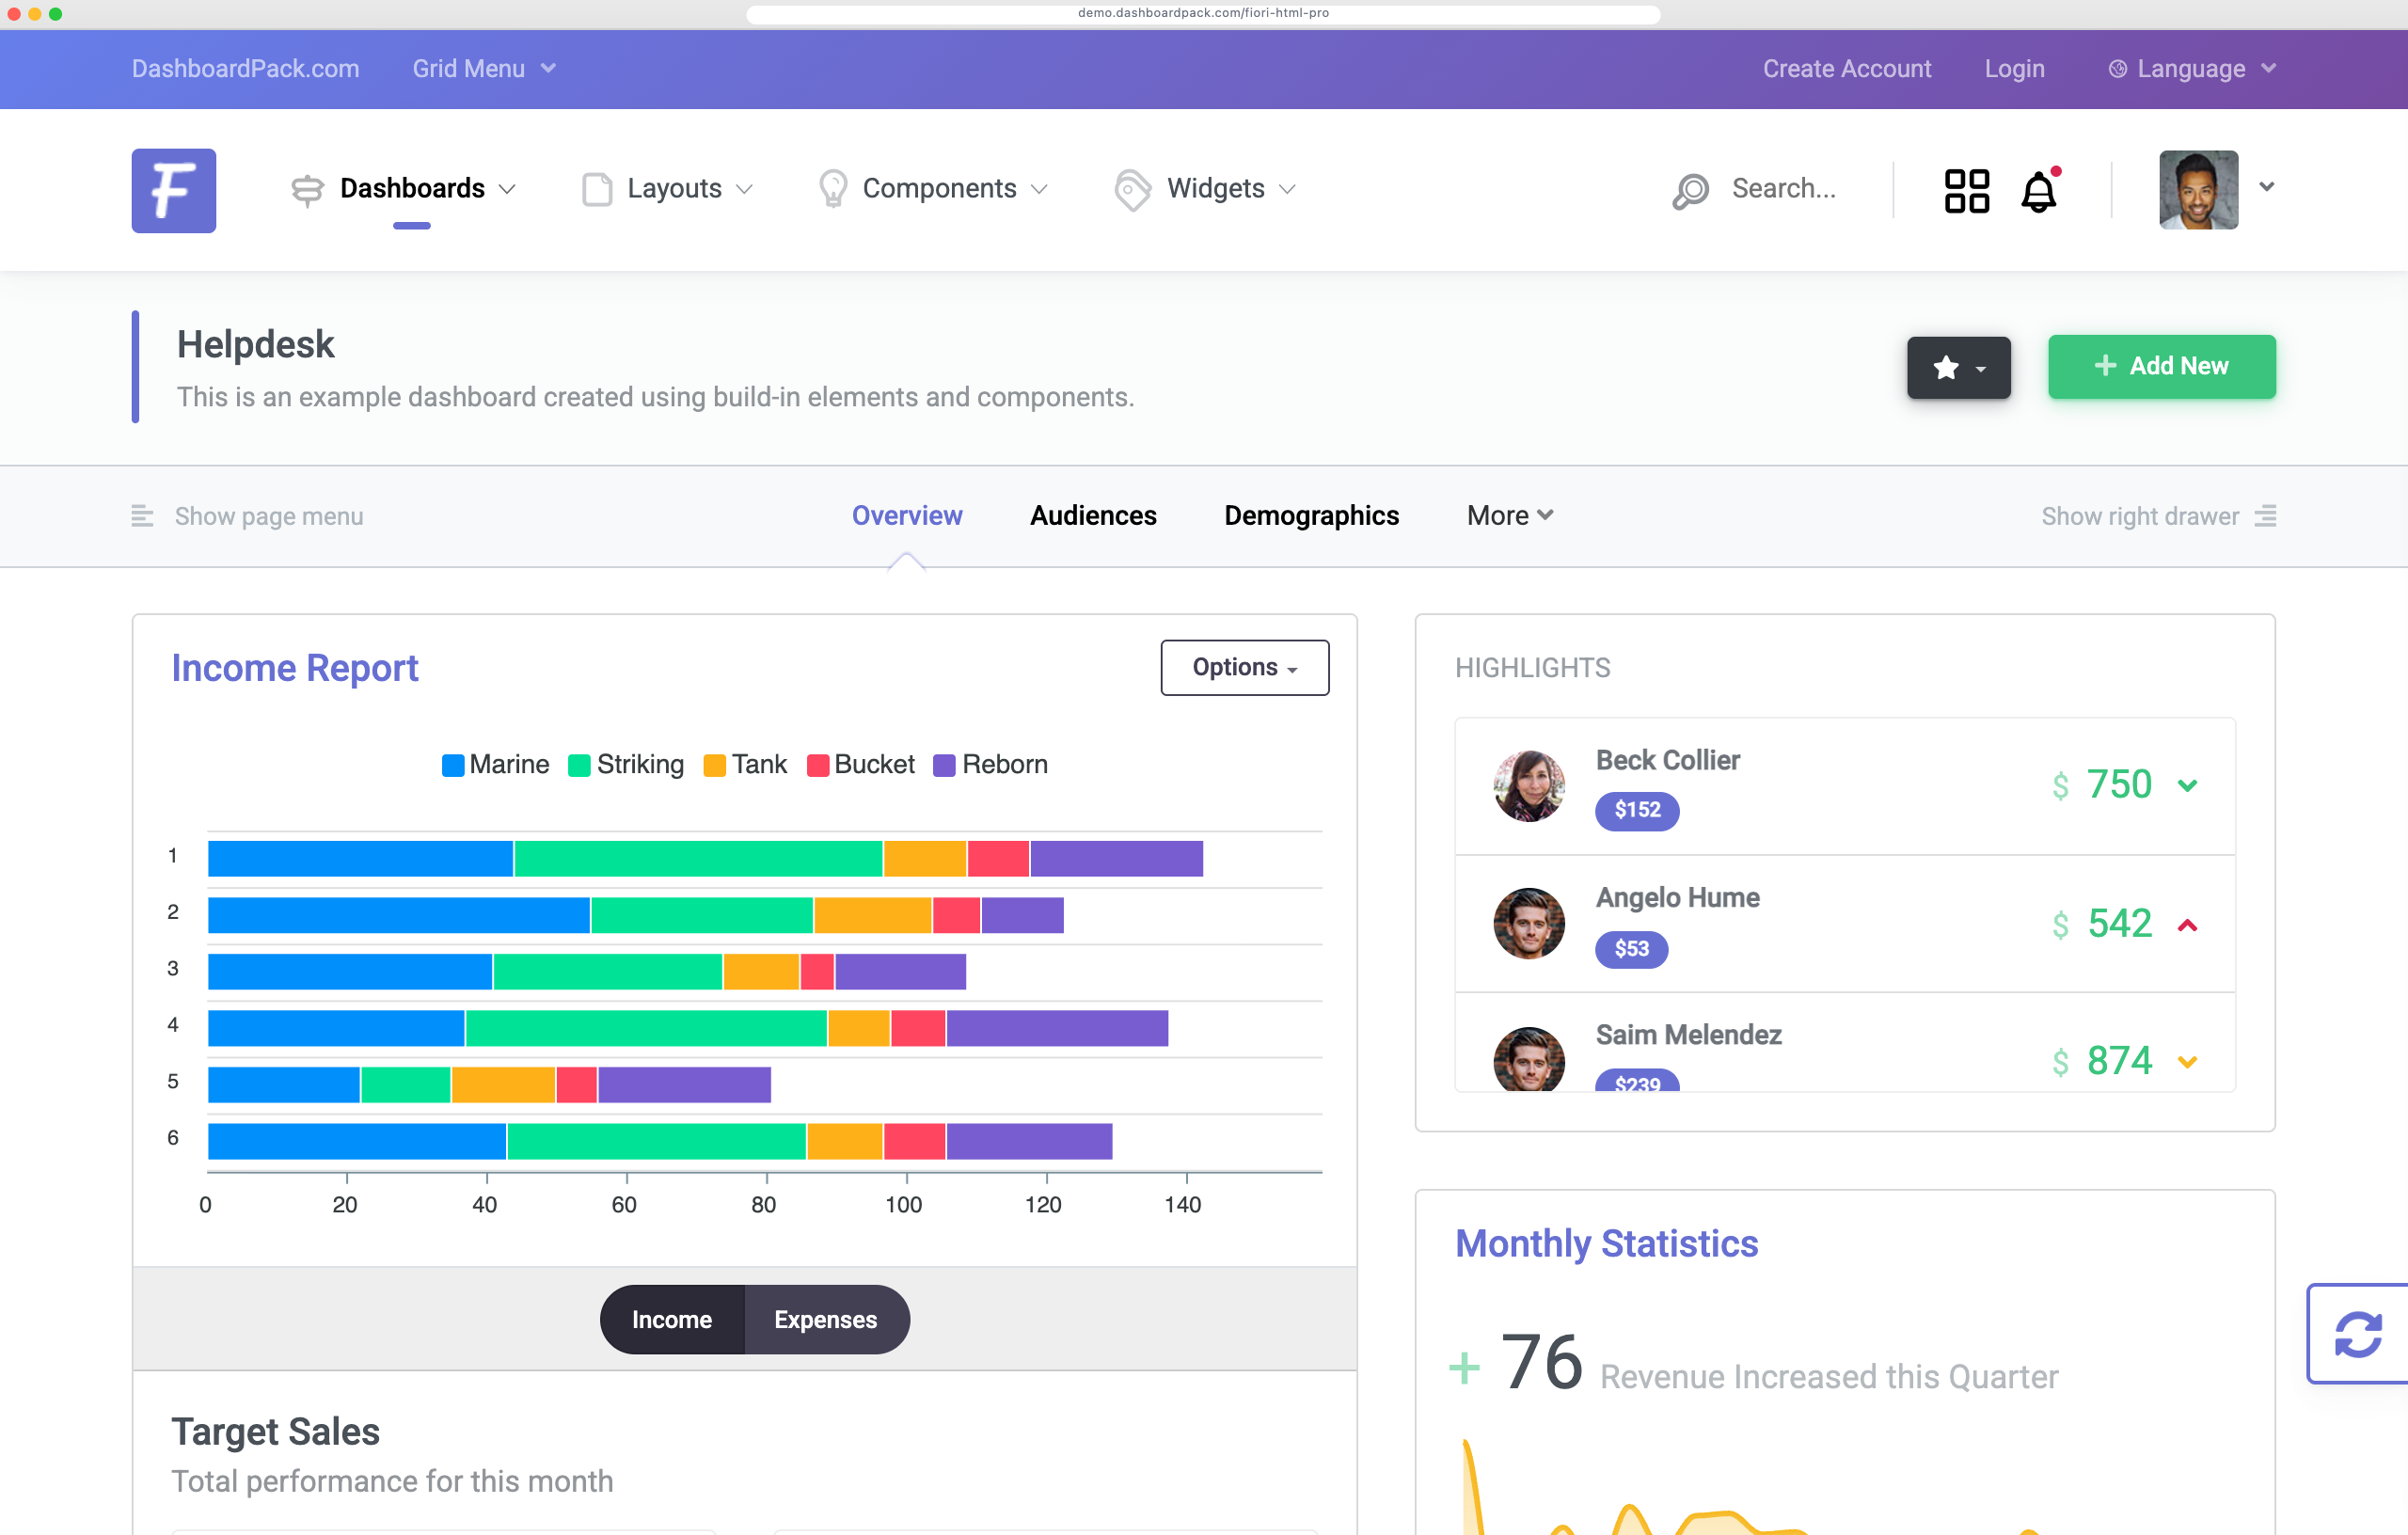Click the DashboardPack.com link
The width and height of the screenshot is (2408, 1535).
click(x=246, y=69)
